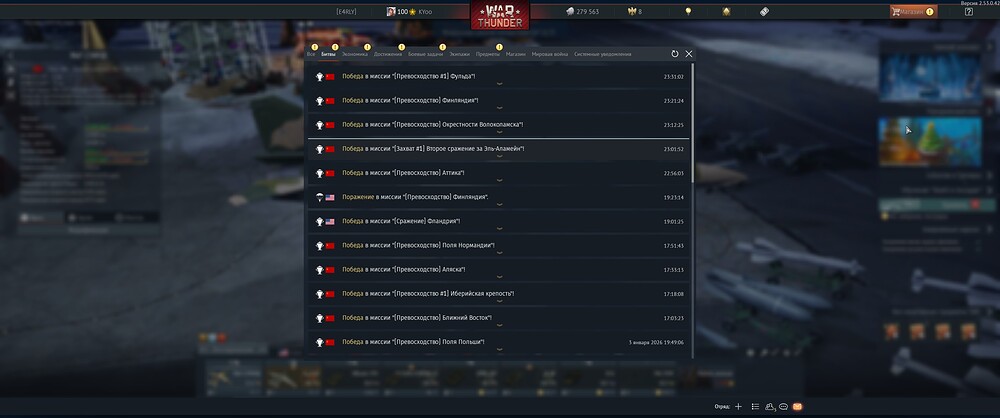The width and height of the screenshot is (1000, 418).
Task: Open the friends icon in bottom bar
Action: point(770,407)
